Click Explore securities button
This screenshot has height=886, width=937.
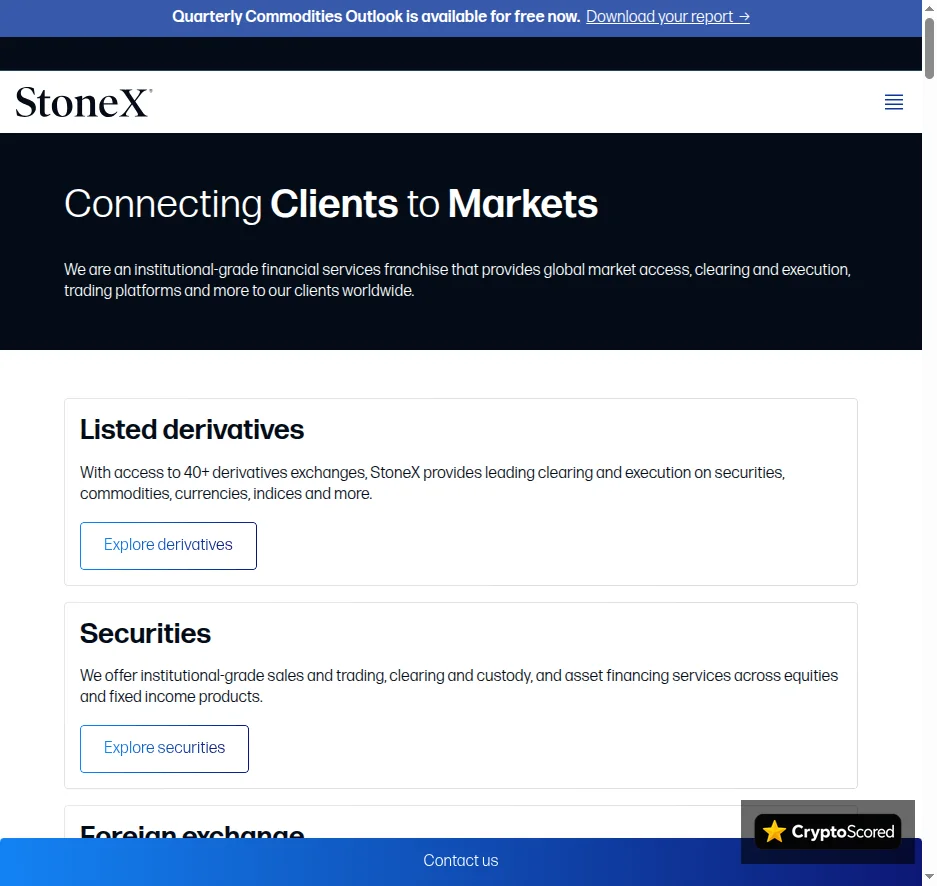(x=164, y=749)
